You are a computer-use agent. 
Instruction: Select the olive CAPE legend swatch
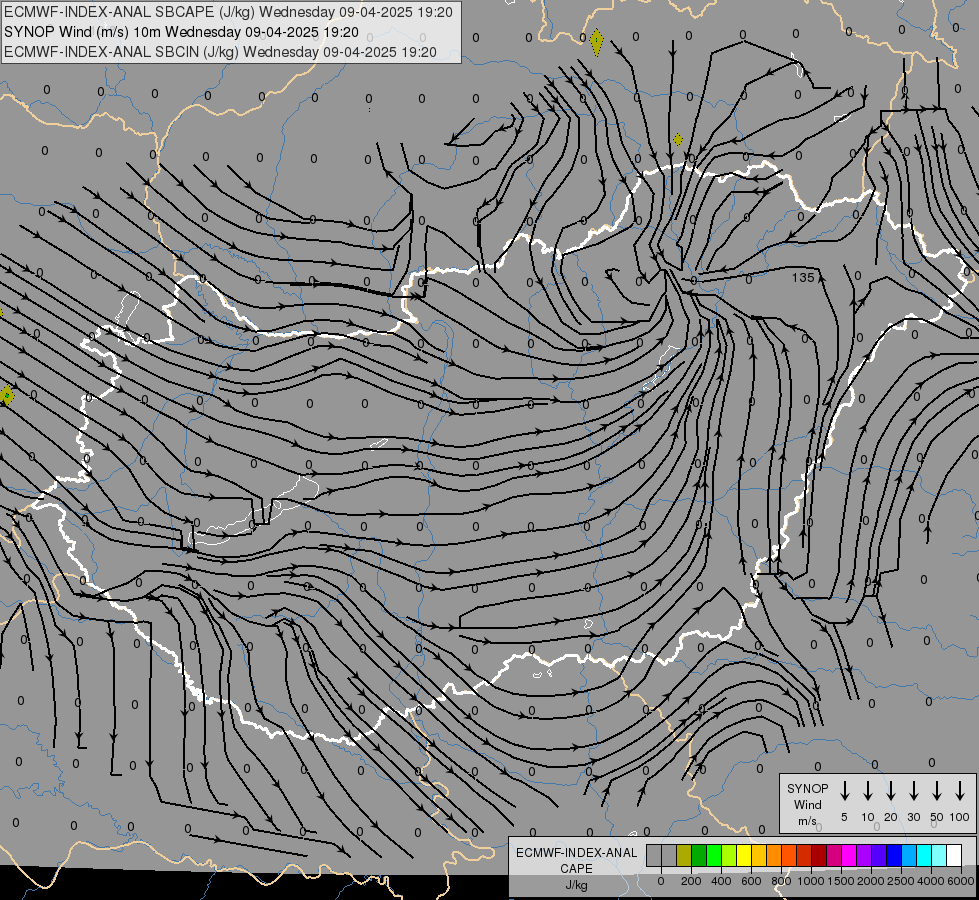[x=684, y=855]
